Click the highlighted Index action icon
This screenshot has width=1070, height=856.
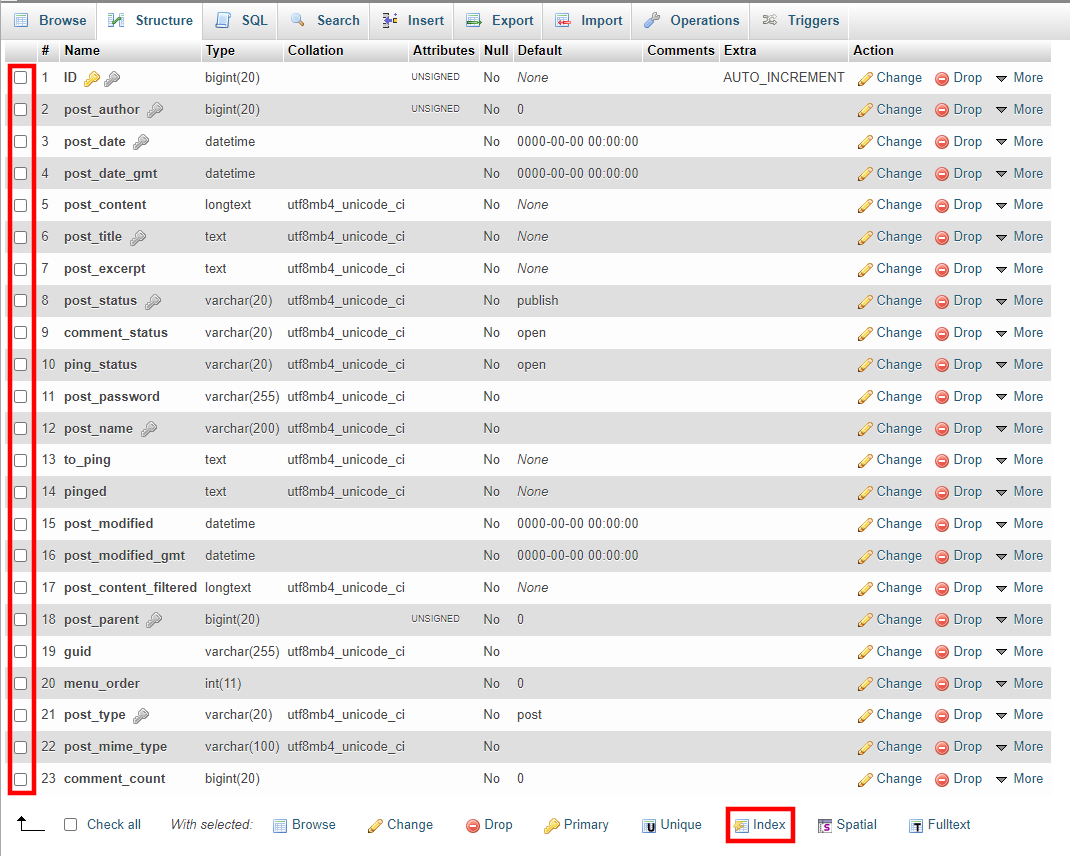click(760, 824)
